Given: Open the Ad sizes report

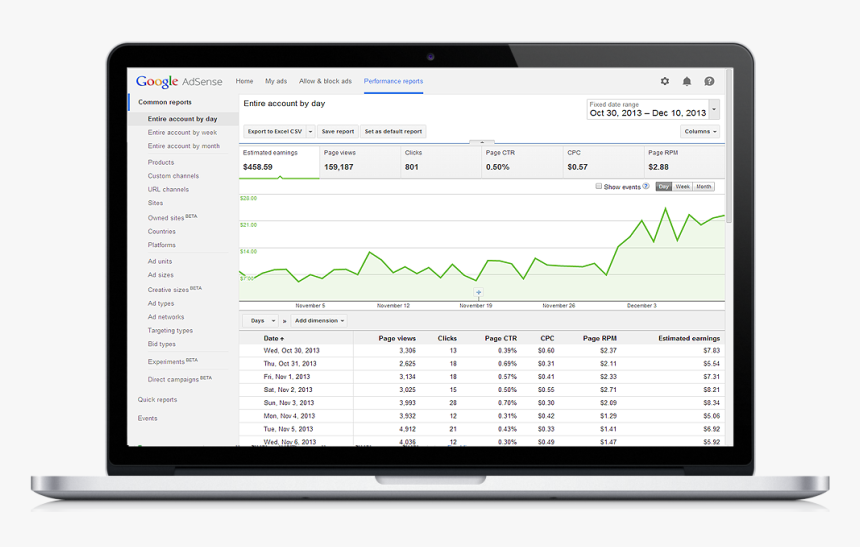Looking at the screenshot, I should (161, 275).
